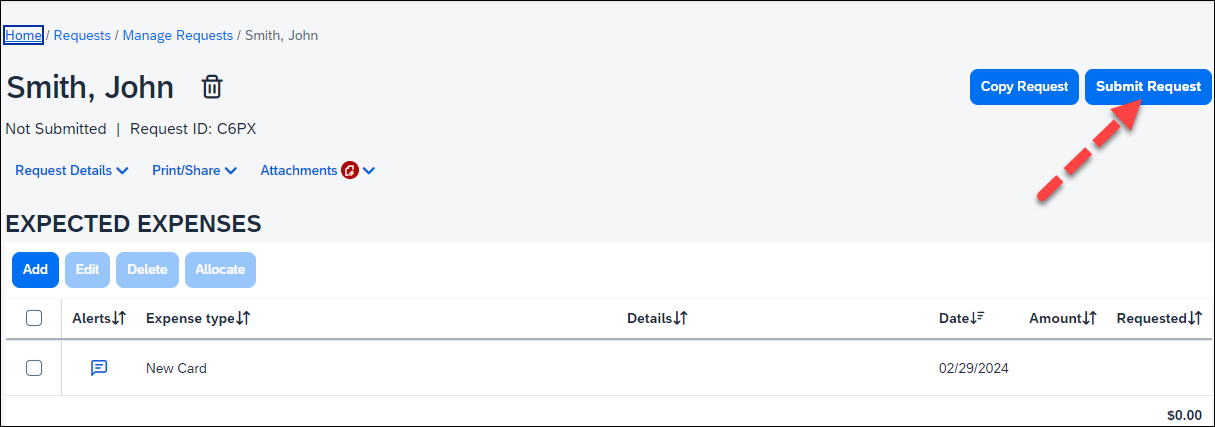Expand the Request Details dropdown
The height and width of the screenshot is (427, 1215).
tap(72, 171)
